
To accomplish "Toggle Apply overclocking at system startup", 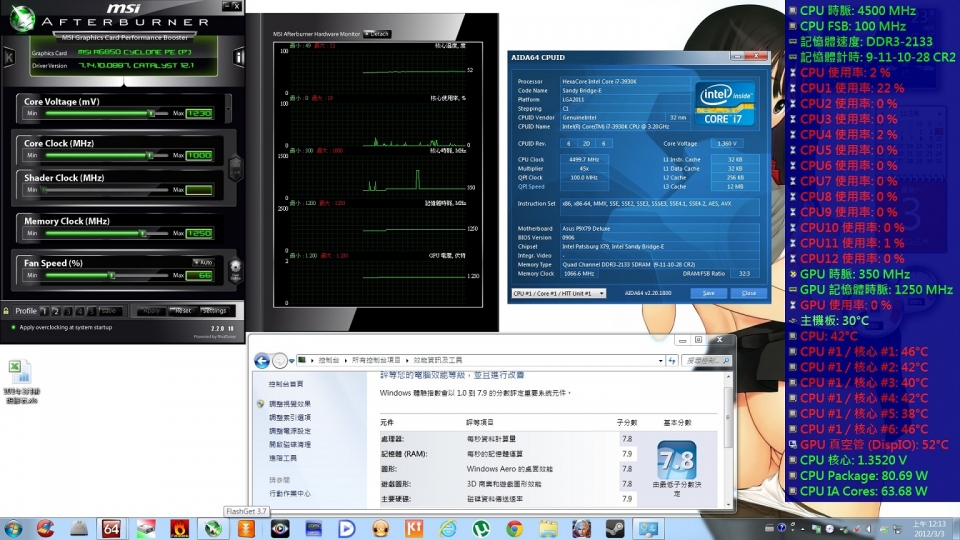I will [x=13, y=327].
